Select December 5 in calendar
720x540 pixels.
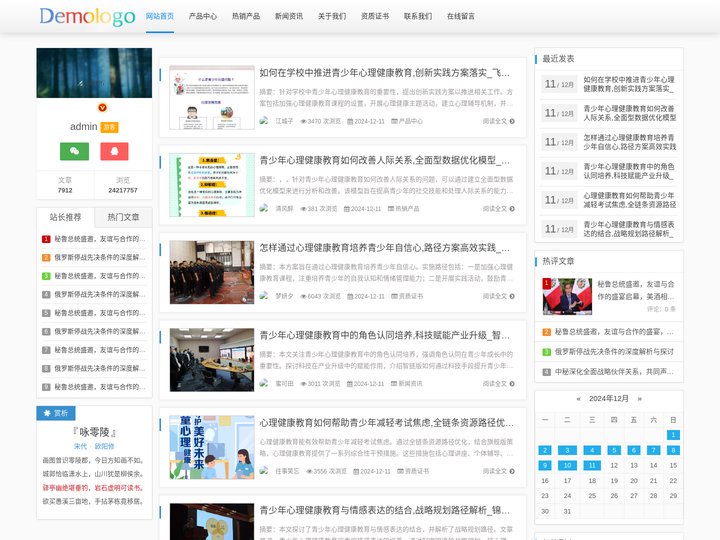(614, 450)
